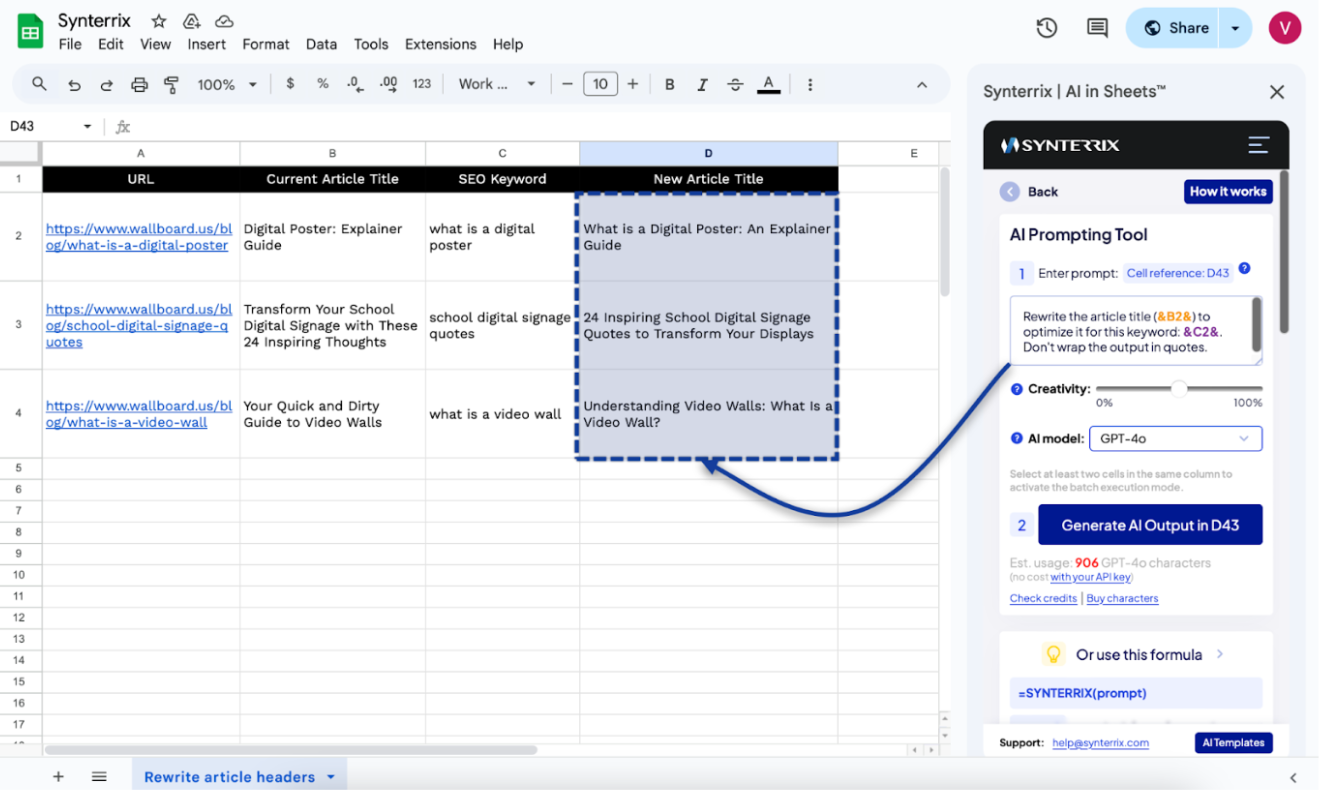Viewport: 1320px width, 795px height.
Task: Open the zoom 100% dropdown
Action: (227, 85)
